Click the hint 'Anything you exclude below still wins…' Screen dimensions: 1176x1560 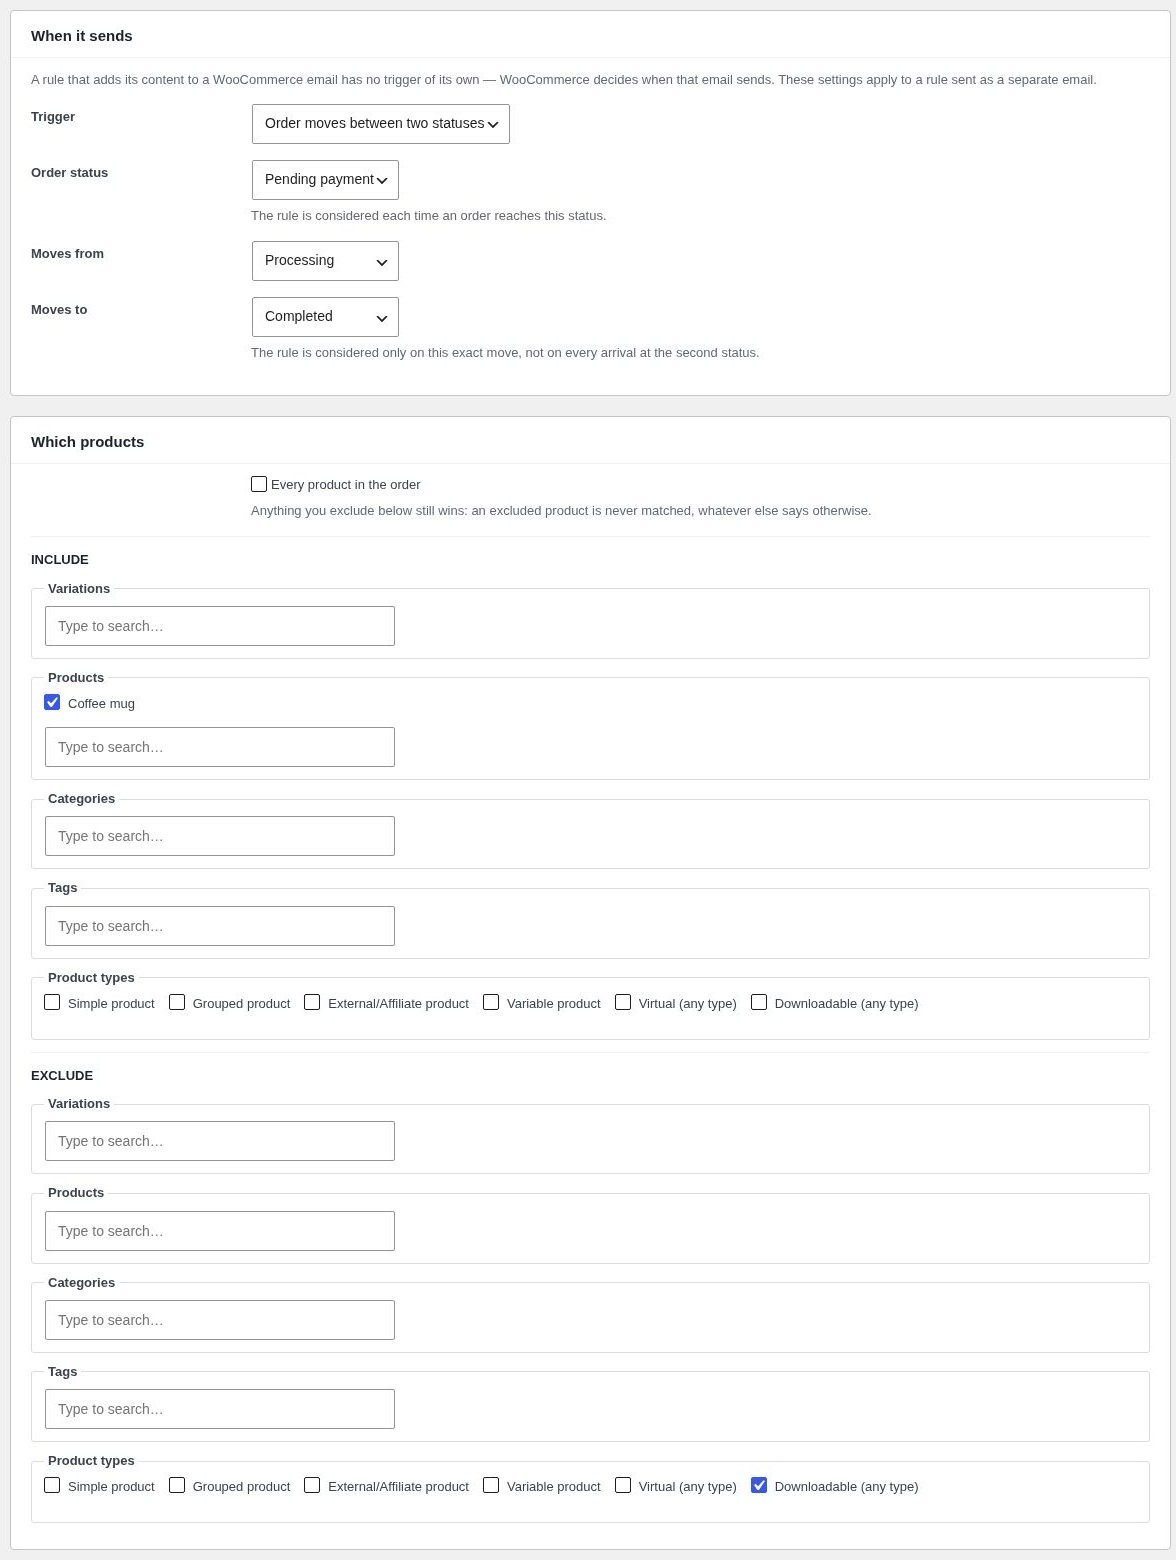click(x=561, y=511)
